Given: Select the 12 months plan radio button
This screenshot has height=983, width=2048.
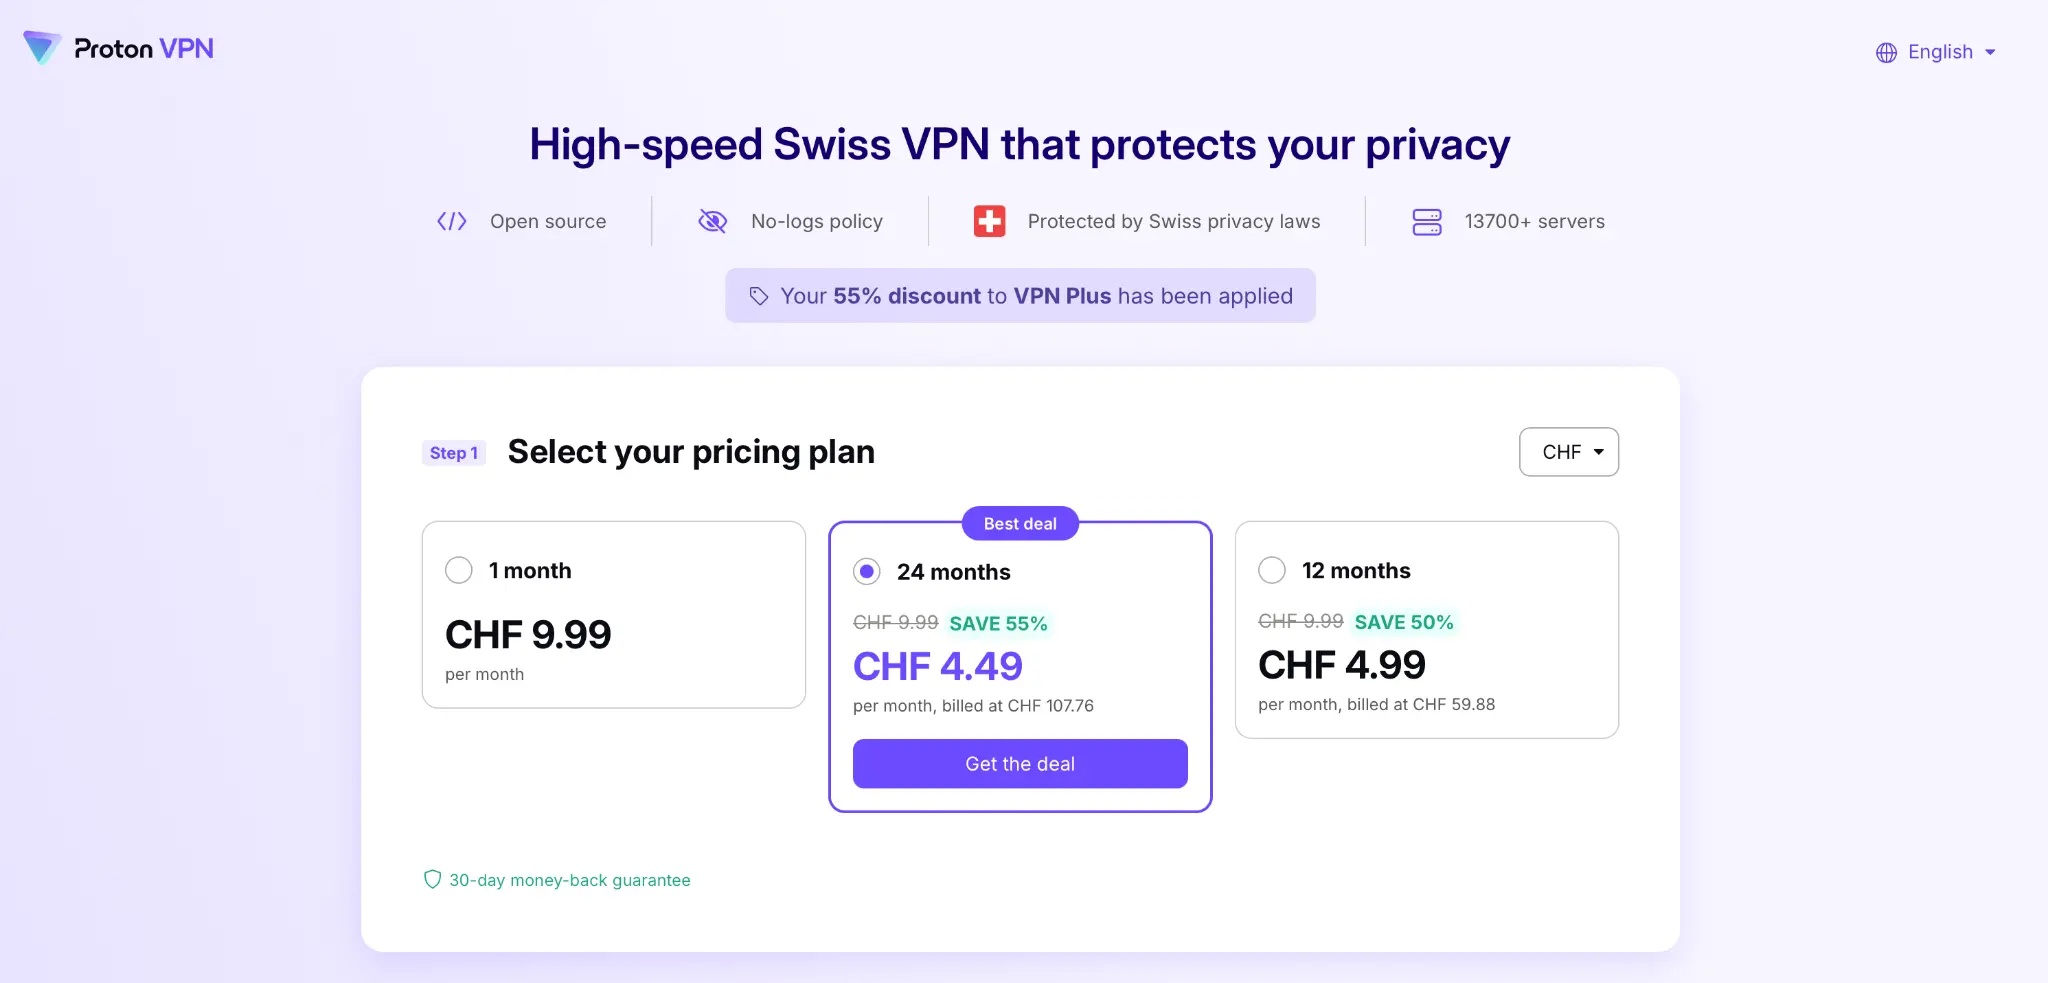Looking at the screenshot, I should pyautogui.click(x=1272, y=570).
